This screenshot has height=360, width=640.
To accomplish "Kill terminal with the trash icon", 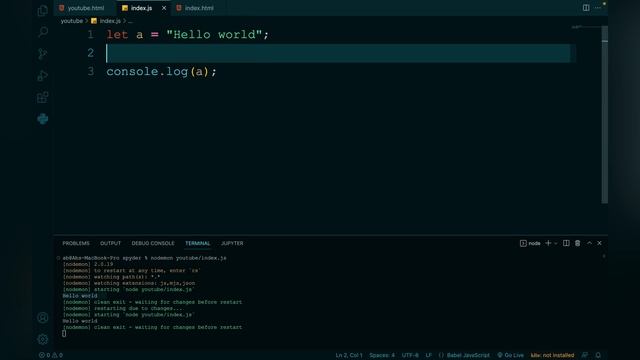I will pyautogui.click(x=578, y=243).
